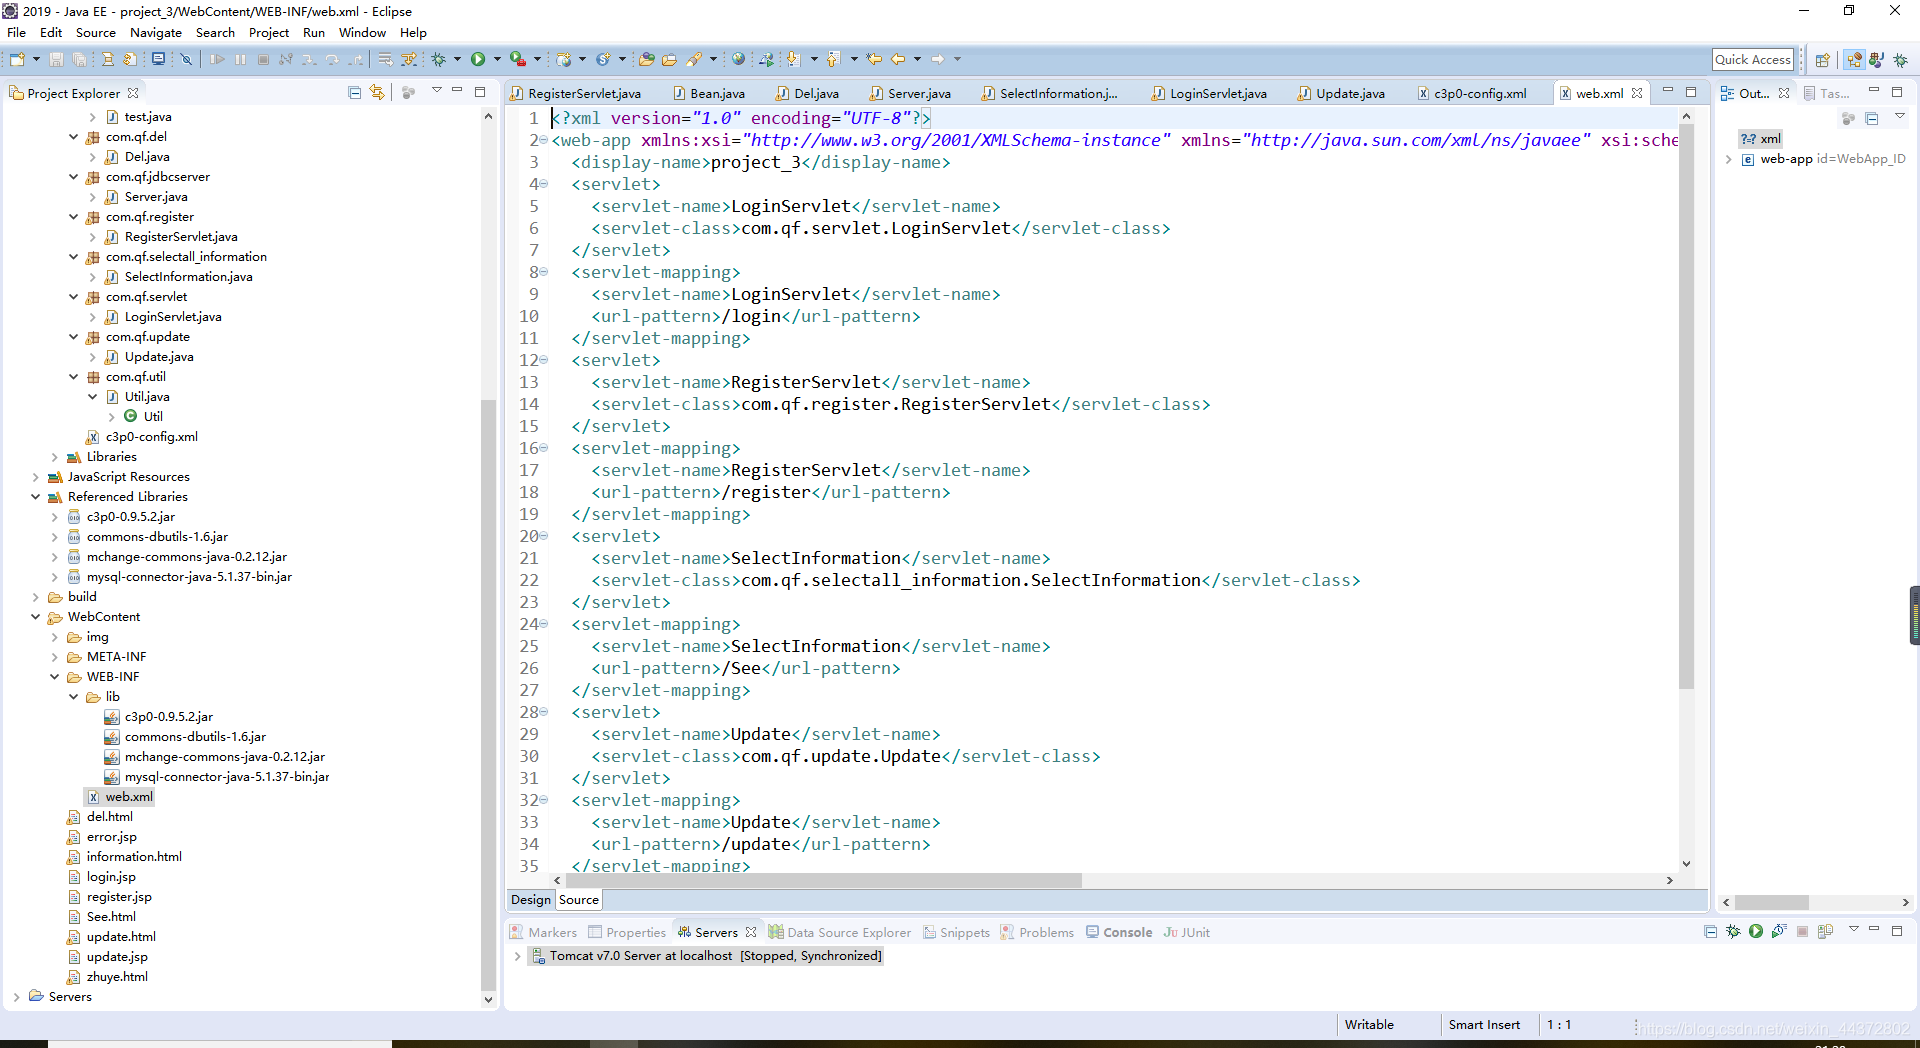Toggle fold on line 20 servlet element
This screenshot has height=1048, width=1920.
pos(544,536)
